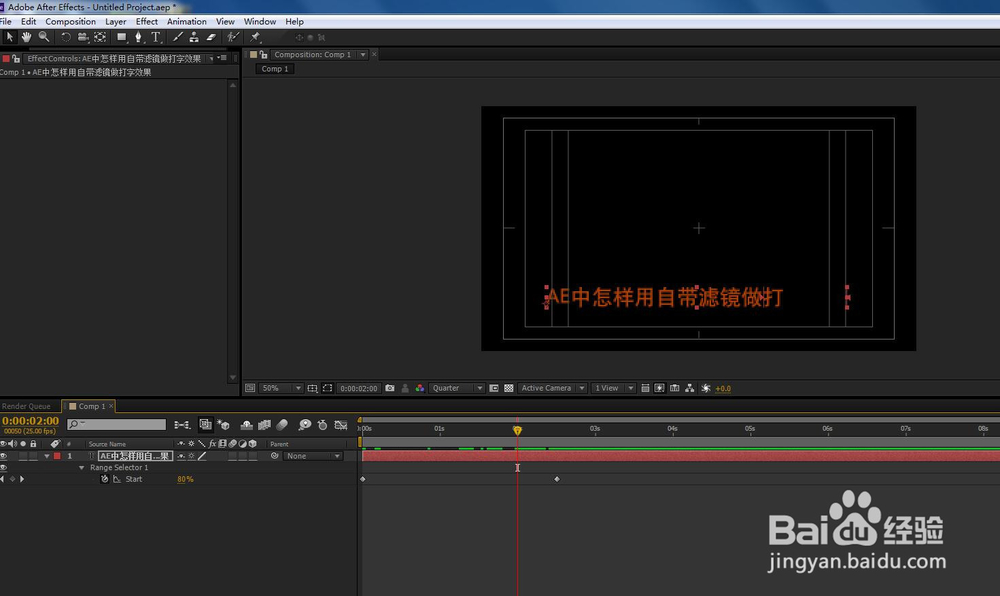Screen dimensions: 1000x596
Task: Choose the Rotation tool
Action: click(x=65, y=37)
